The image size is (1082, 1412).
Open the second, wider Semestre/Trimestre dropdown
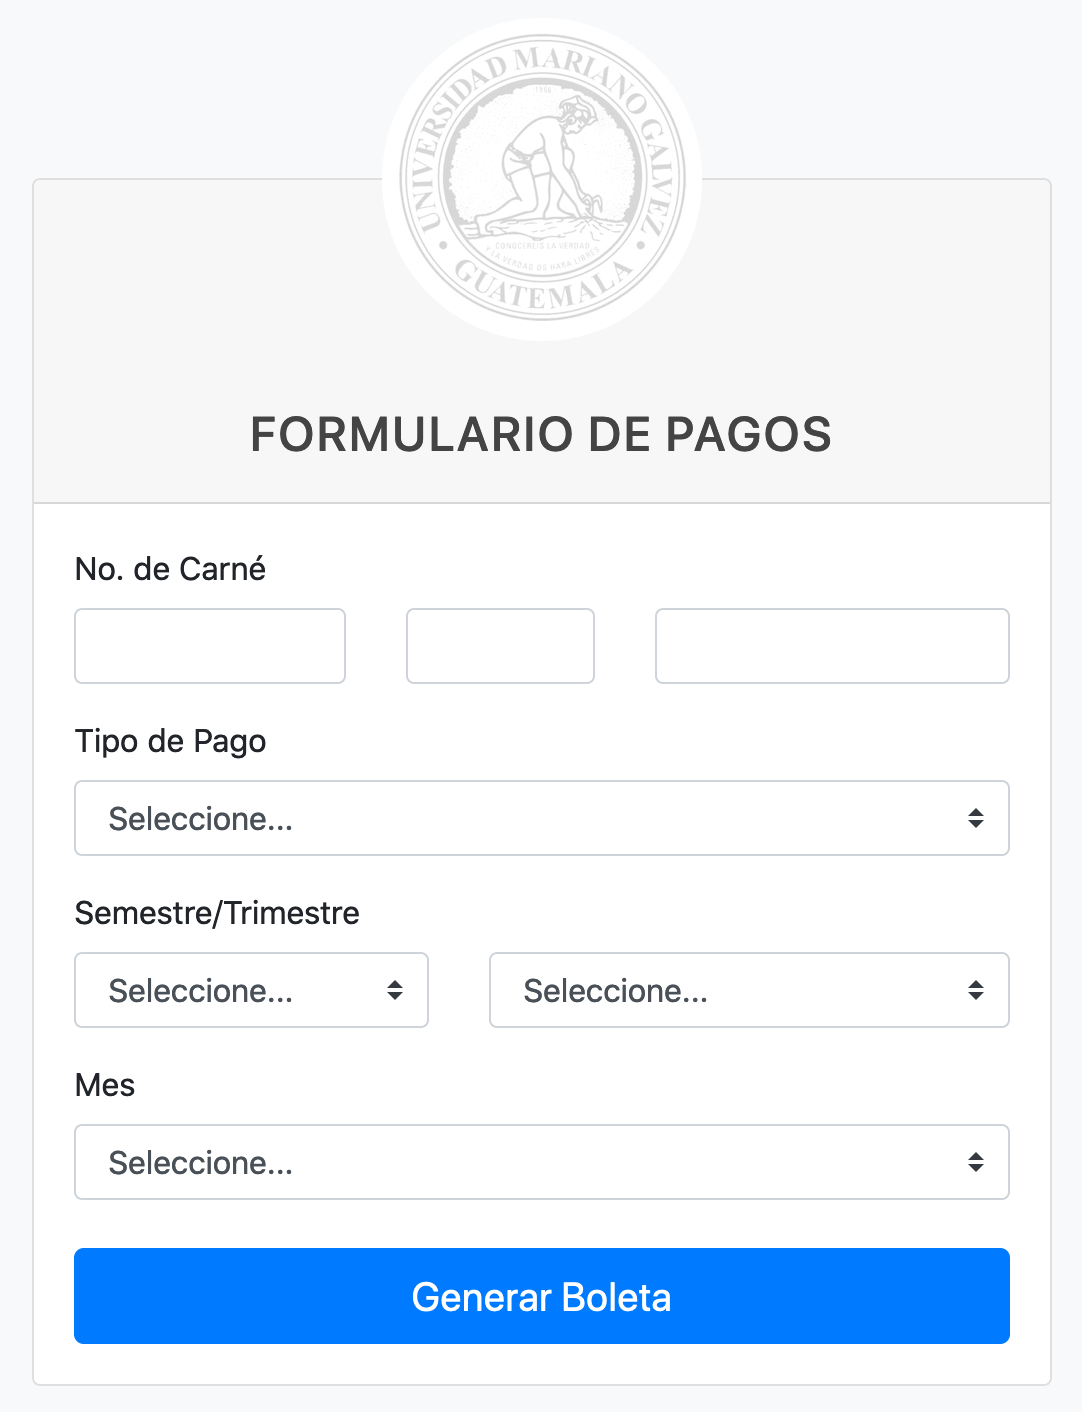(749, 990)
